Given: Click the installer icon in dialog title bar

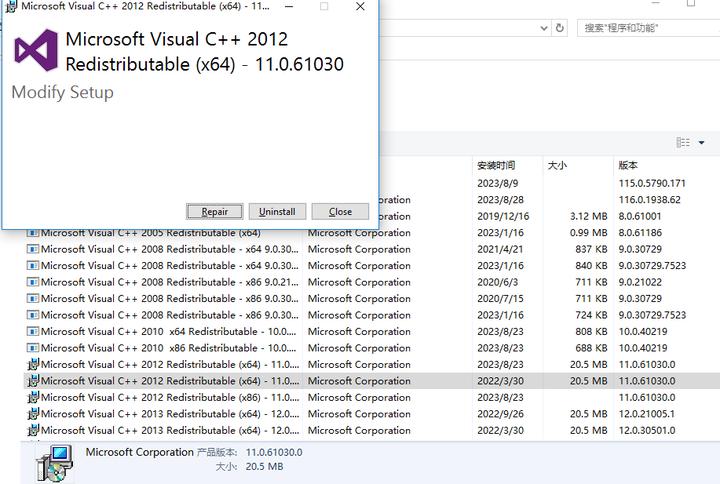Looking at the screenshot, I should [11, 6].
